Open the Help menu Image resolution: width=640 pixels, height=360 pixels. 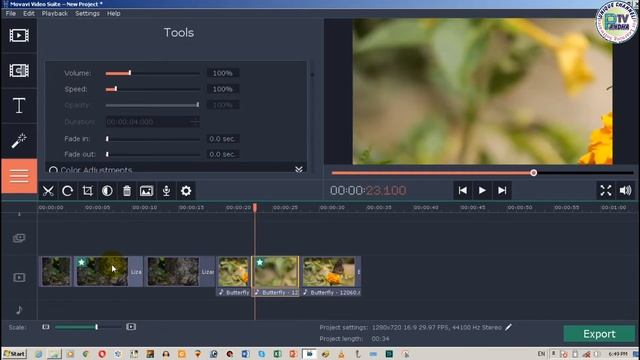coord(113,13)
